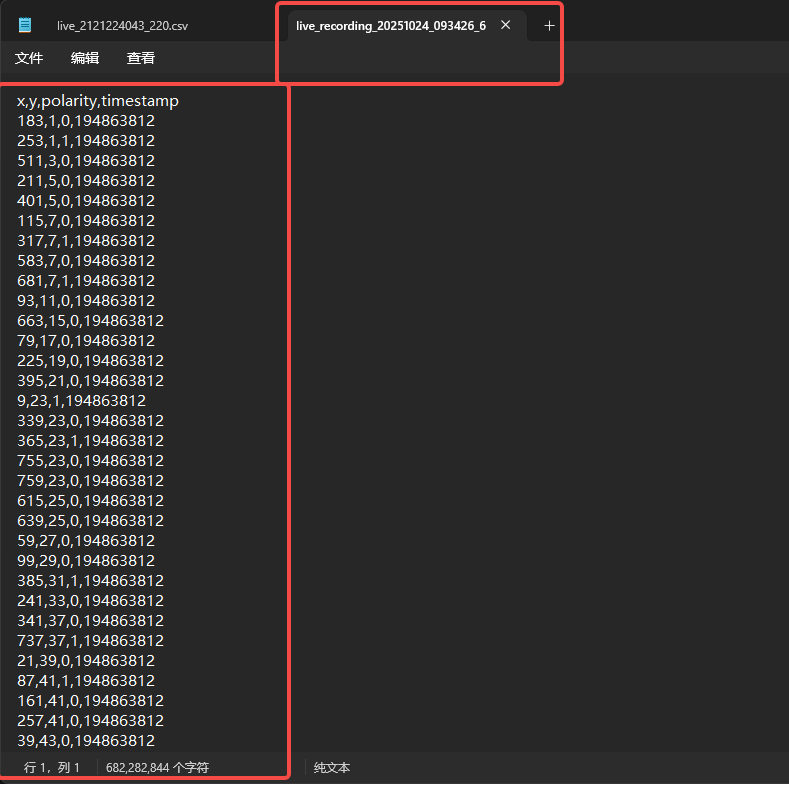Screen dimensions: 789x785
Task: Close the live_recording_20251024 tab
Action: click(x=506, y=25)
